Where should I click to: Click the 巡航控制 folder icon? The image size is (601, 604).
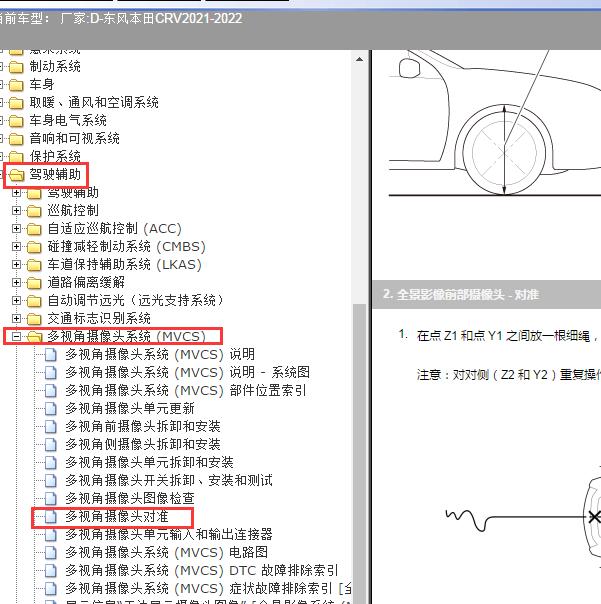coord(34,211)
